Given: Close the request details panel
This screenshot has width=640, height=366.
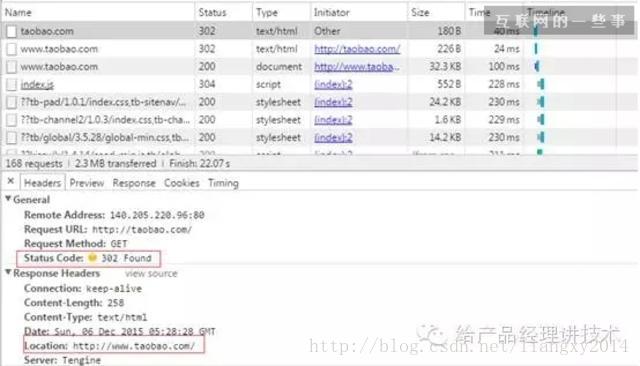Looking at the screenshot, I should 11,181.
